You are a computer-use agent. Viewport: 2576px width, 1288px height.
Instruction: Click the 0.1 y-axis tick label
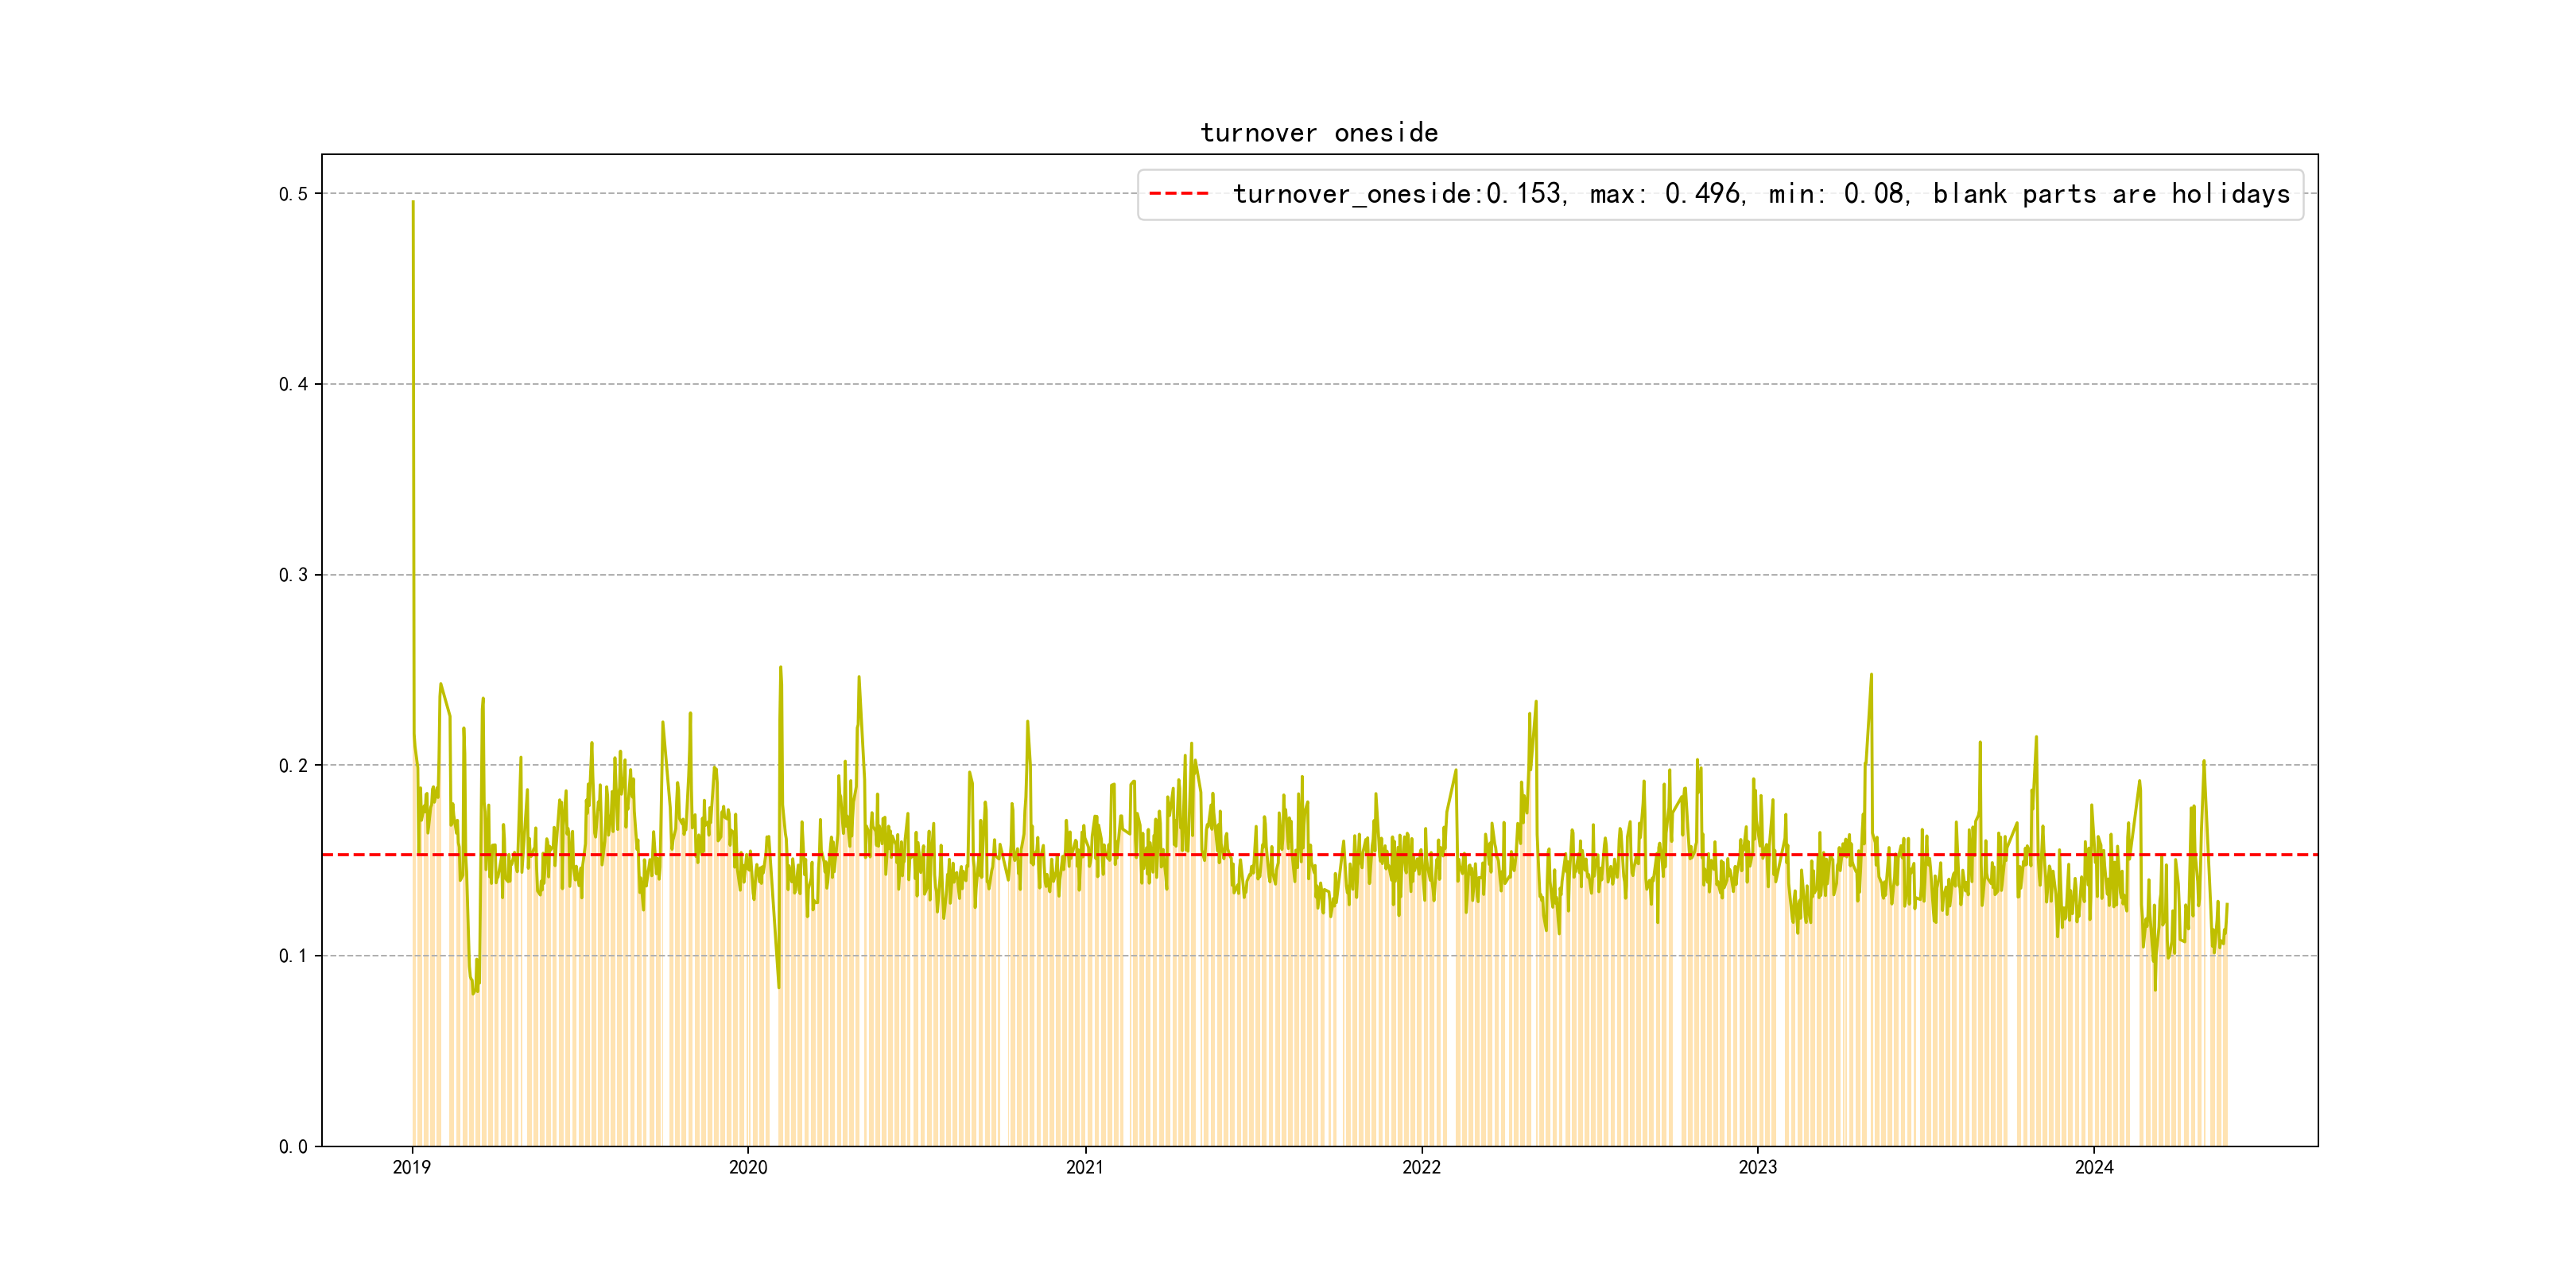(293, 956)
